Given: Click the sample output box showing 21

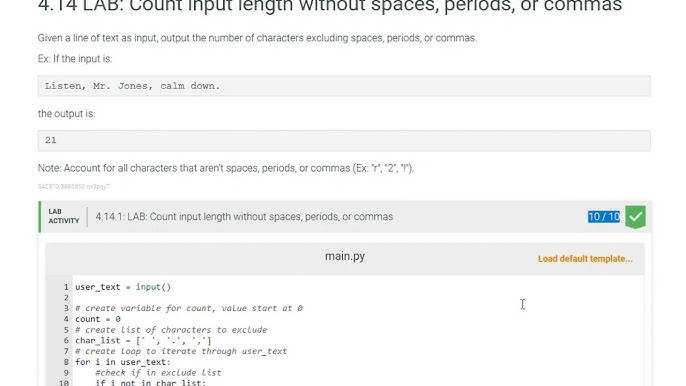Looking at the screenshot, I should point(344,140).
